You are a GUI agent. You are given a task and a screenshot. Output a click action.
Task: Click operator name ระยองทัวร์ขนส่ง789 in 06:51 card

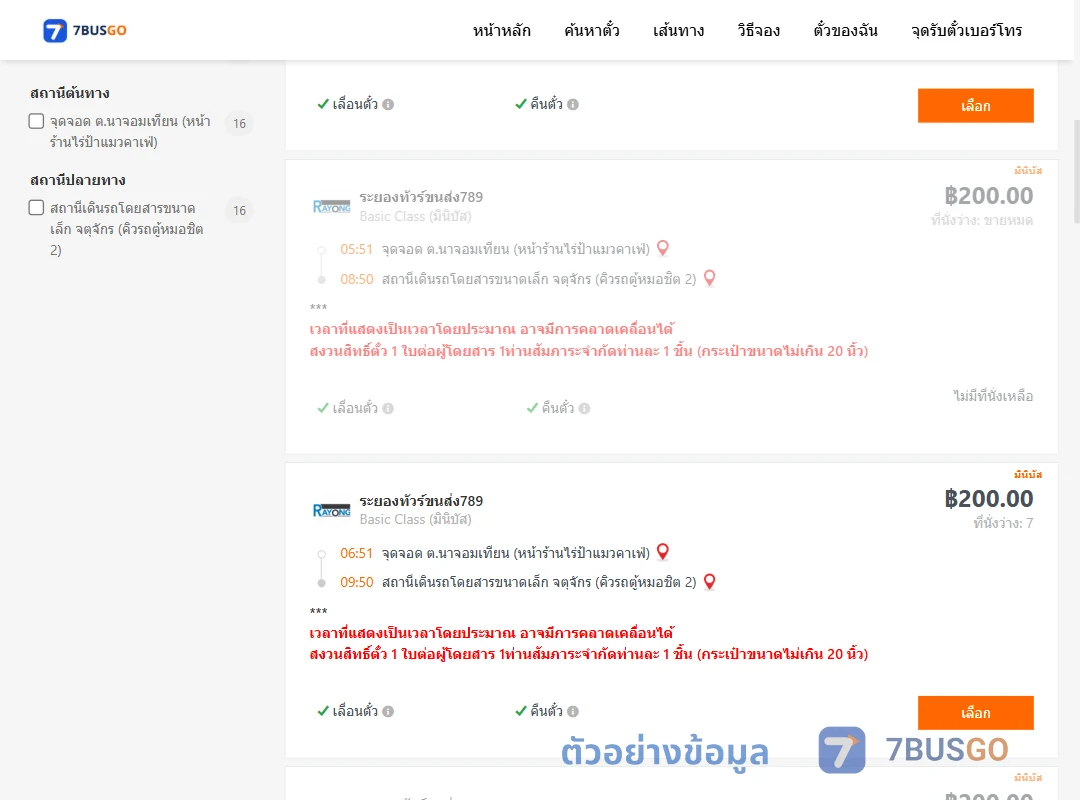pos(421,501)
